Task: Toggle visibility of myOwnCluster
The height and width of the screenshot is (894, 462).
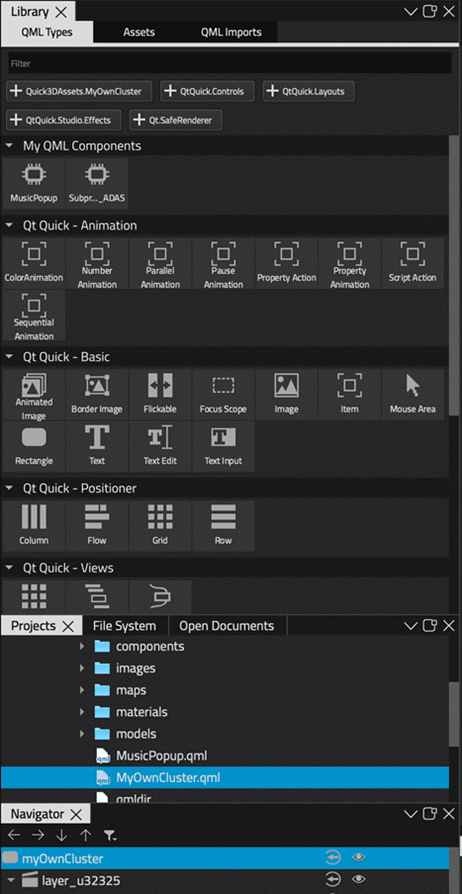Action: [358, 857]
